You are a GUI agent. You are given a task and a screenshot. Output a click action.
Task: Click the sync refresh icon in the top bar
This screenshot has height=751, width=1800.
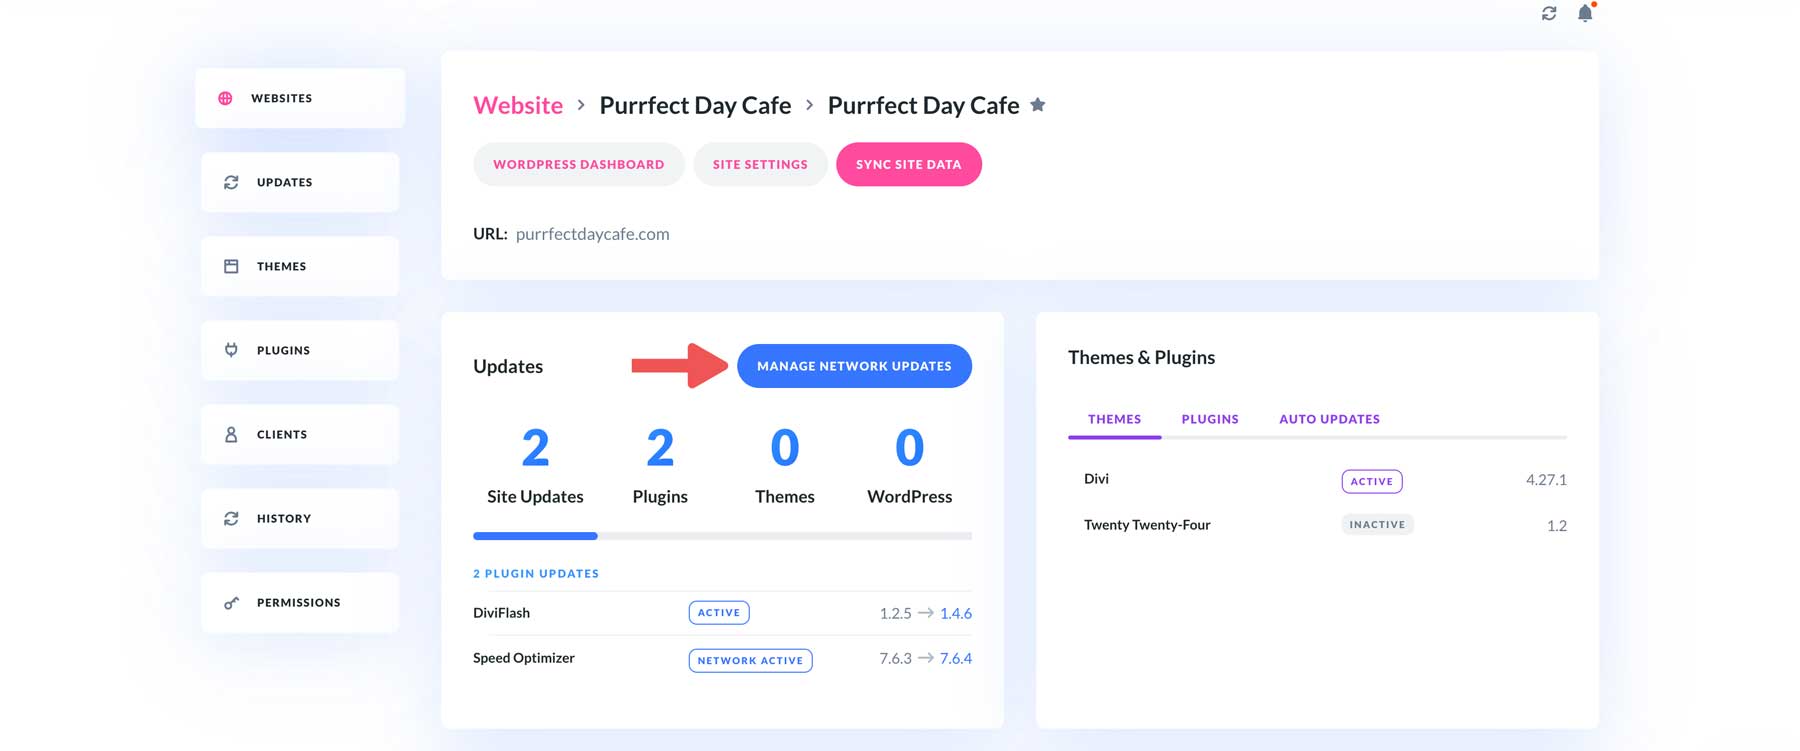coord(1549,14)
